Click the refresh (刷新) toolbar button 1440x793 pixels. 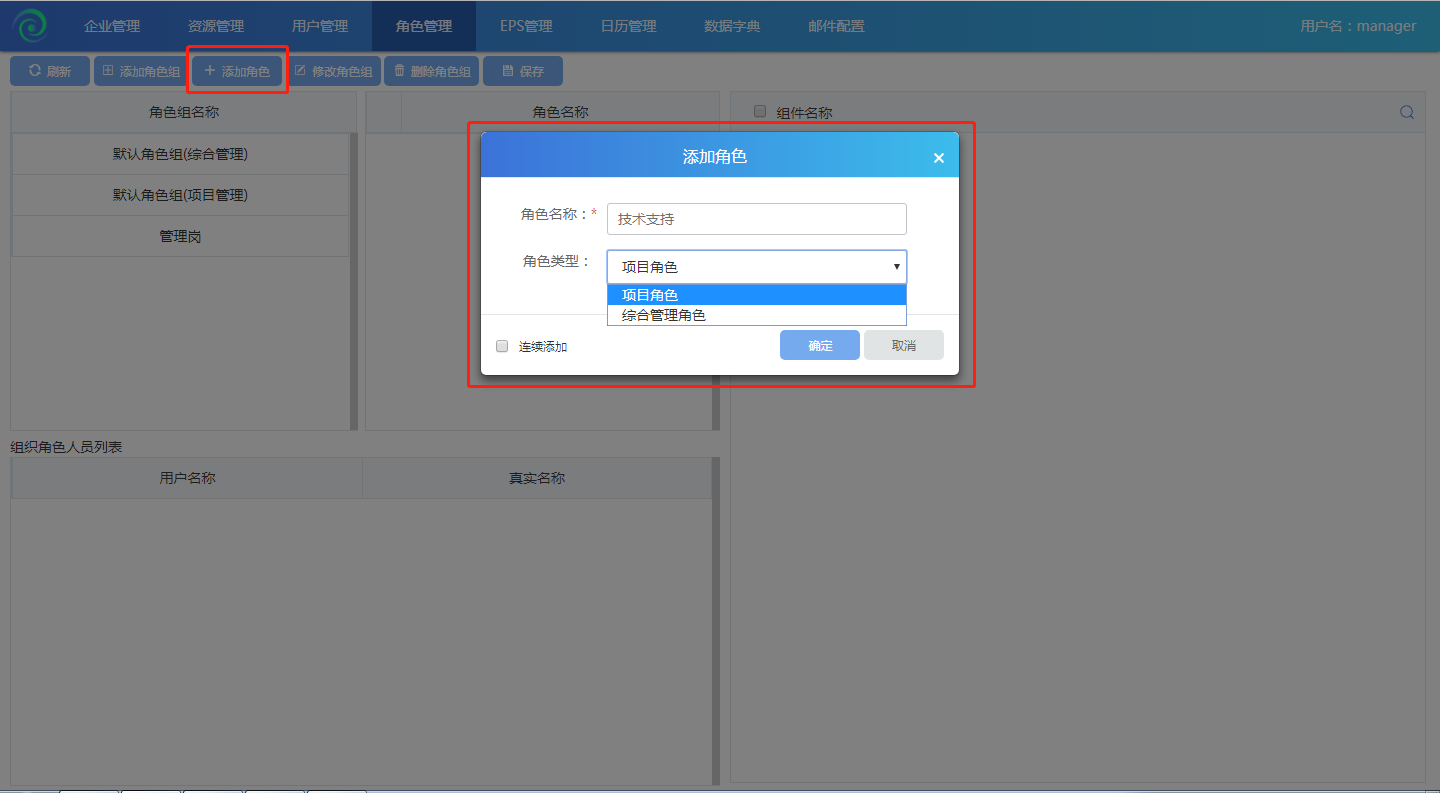coord(50,71)
